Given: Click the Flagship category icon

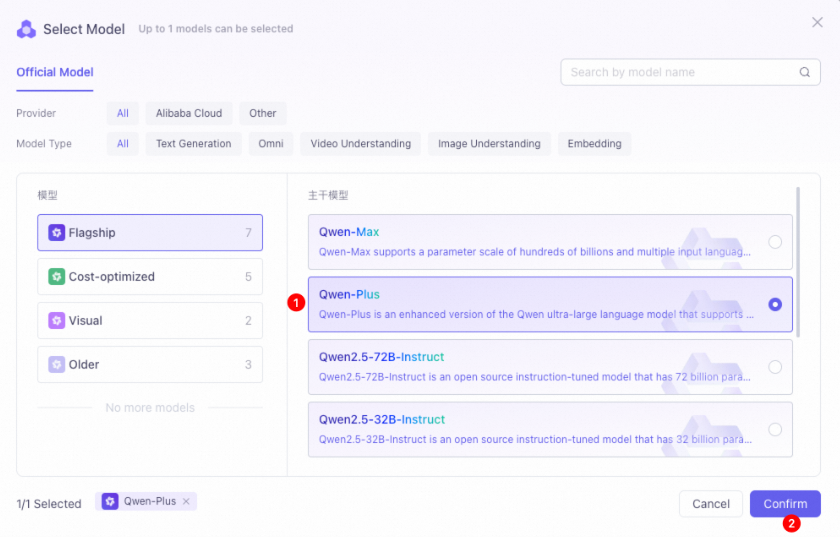Looking at the screenshot, I should [56, 233].
